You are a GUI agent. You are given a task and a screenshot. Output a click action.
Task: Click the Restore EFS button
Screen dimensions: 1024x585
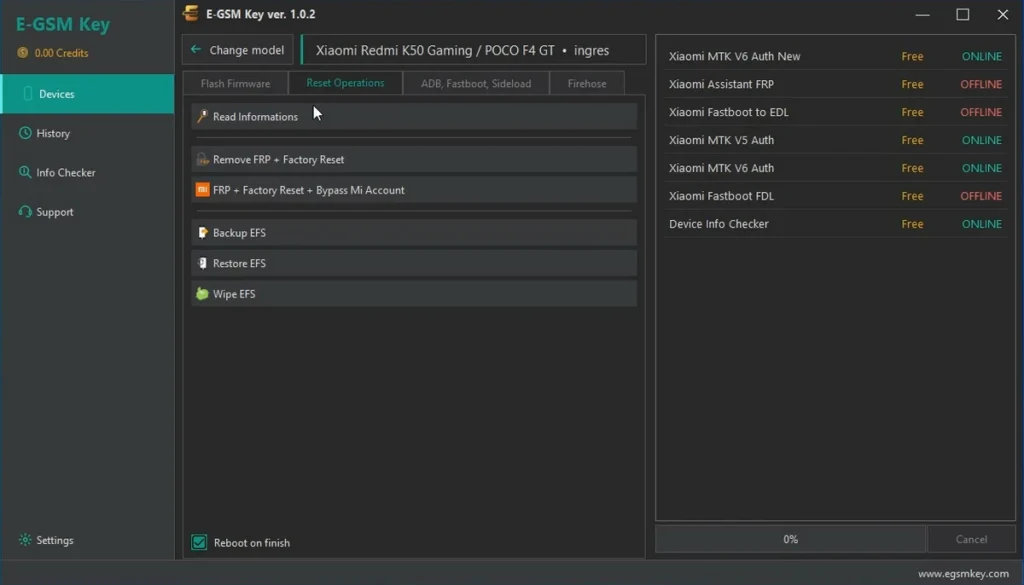pos(414,263)
